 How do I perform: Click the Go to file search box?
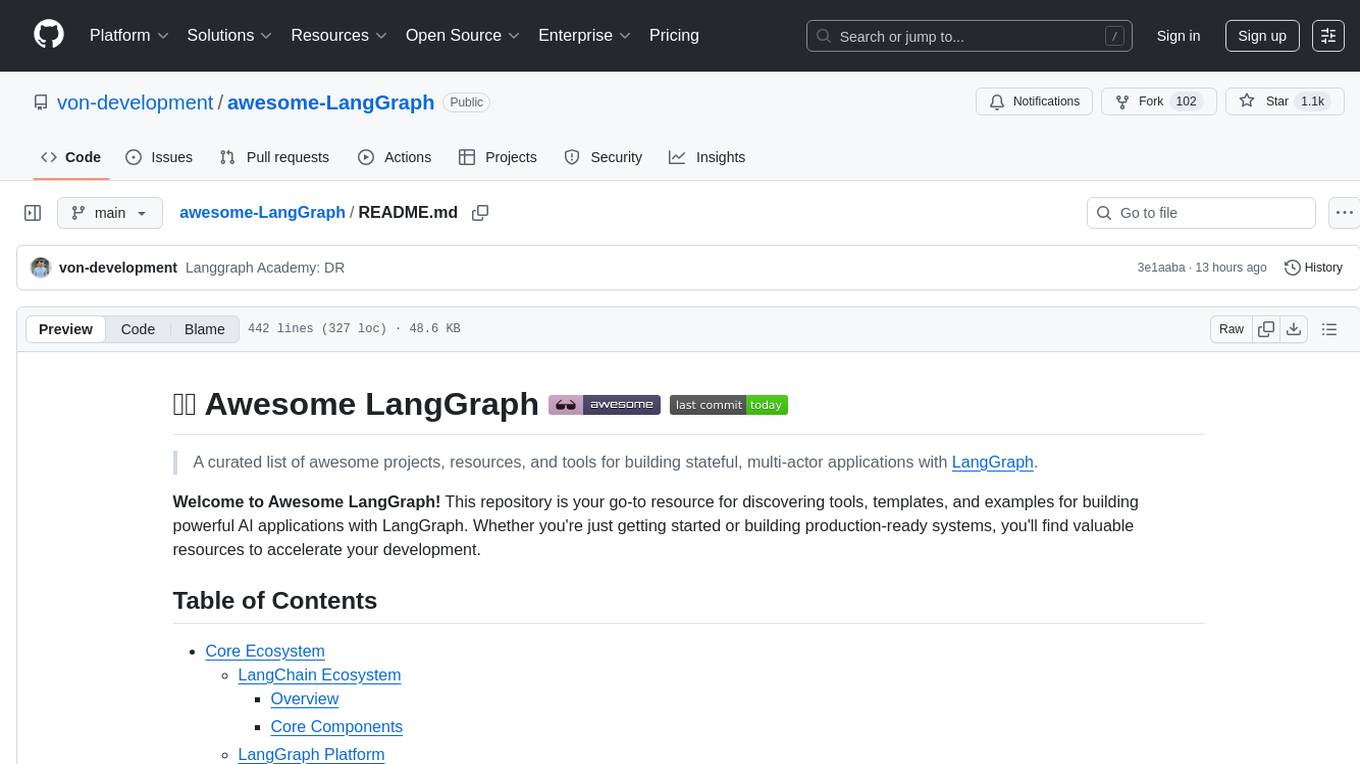click(x=1201, y=213)
